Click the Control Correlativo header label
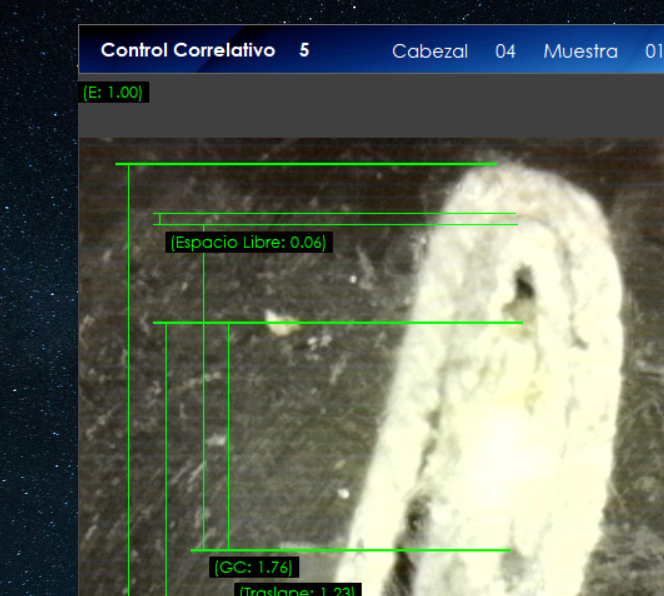 (187, 50)
